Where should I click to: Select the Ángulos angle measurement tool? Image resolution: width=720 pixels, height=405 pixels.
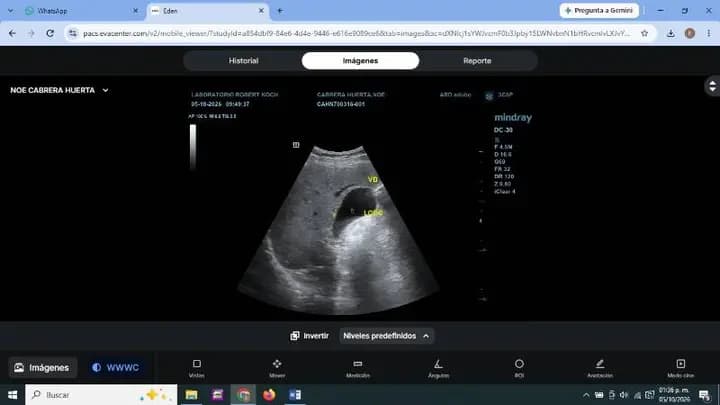(439, 368)
